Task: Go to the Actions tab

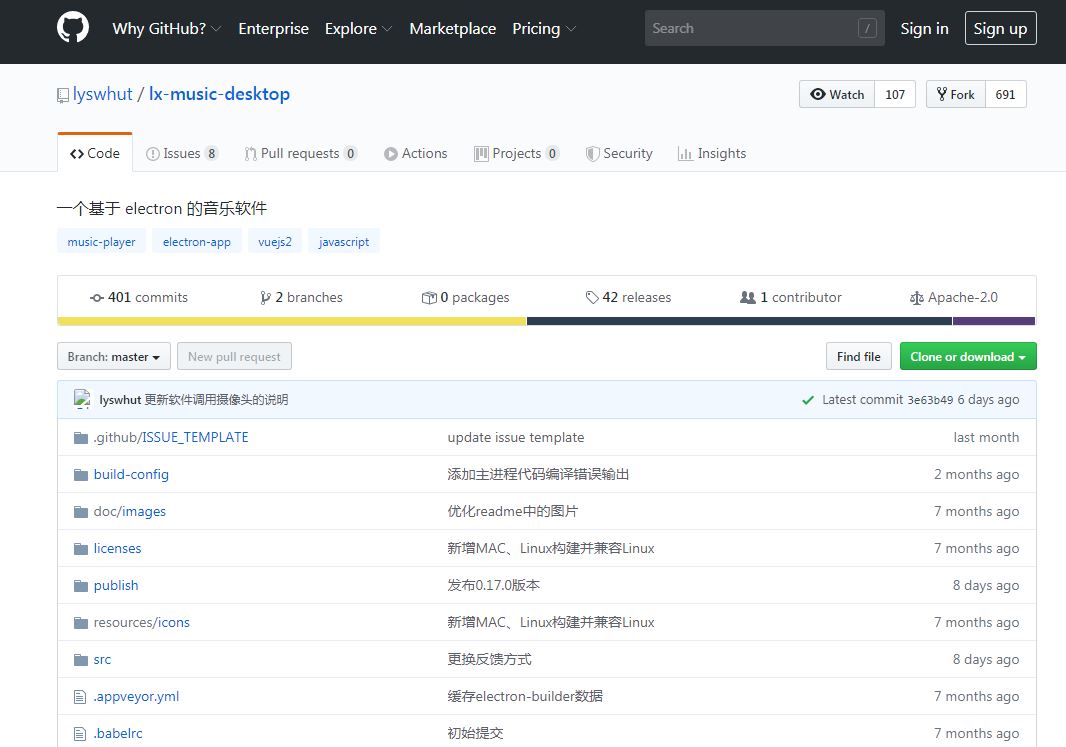Action: [415, 154]
